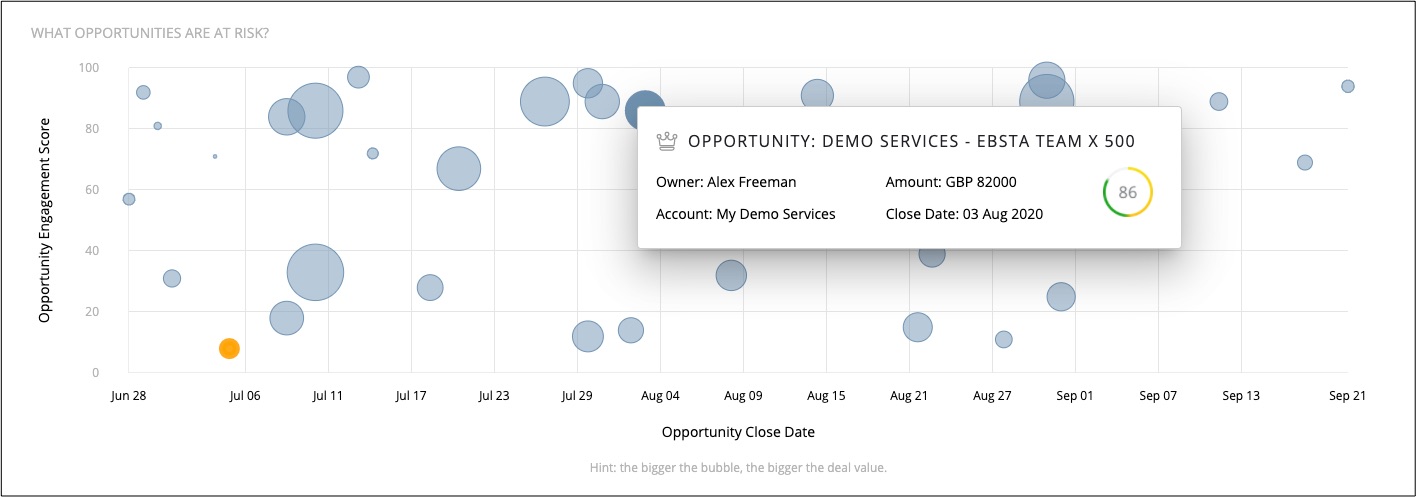Click the What Opportunities Are At Risk heading
The height and width of the screenshot is (497, 1416).
150,33
